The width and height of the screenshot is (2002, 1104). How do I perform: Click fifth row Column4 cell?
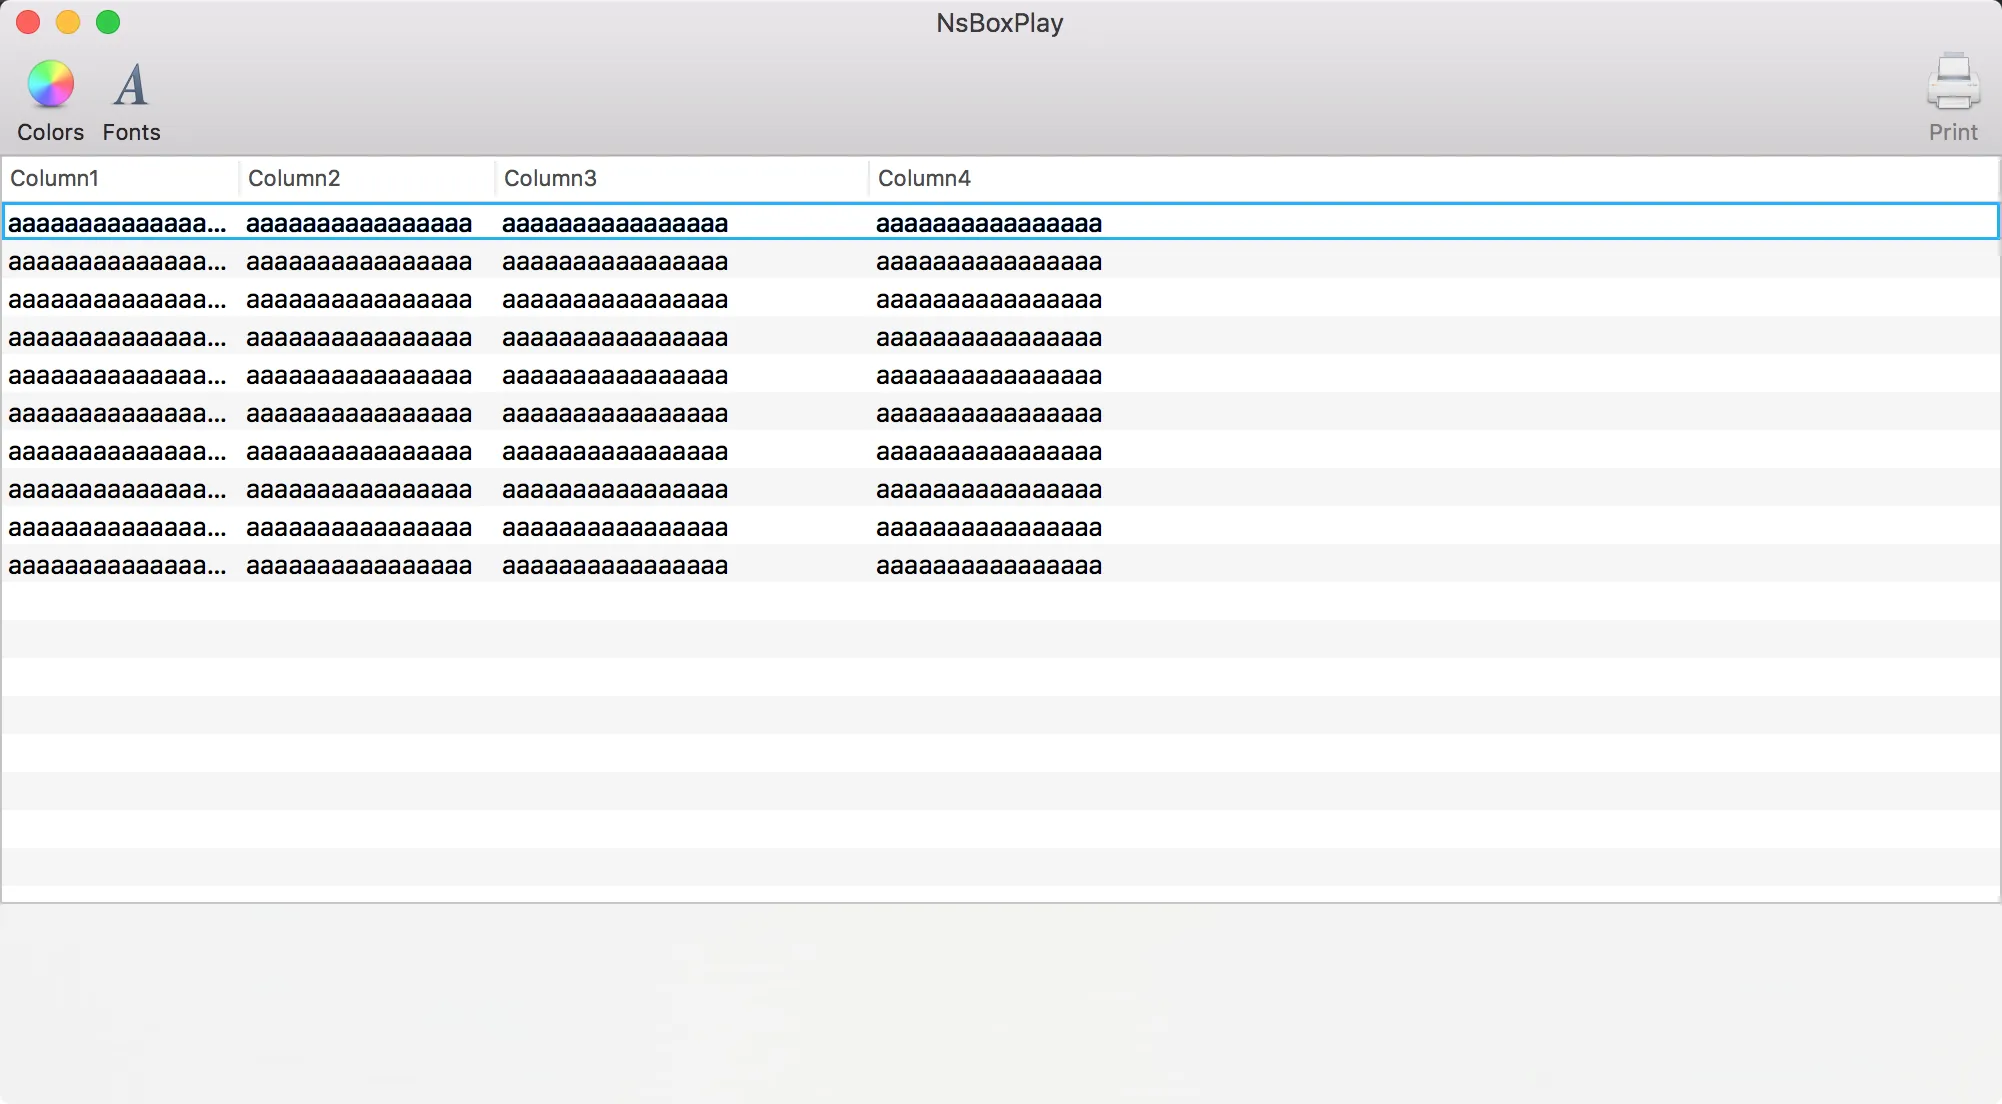point(988,376)
